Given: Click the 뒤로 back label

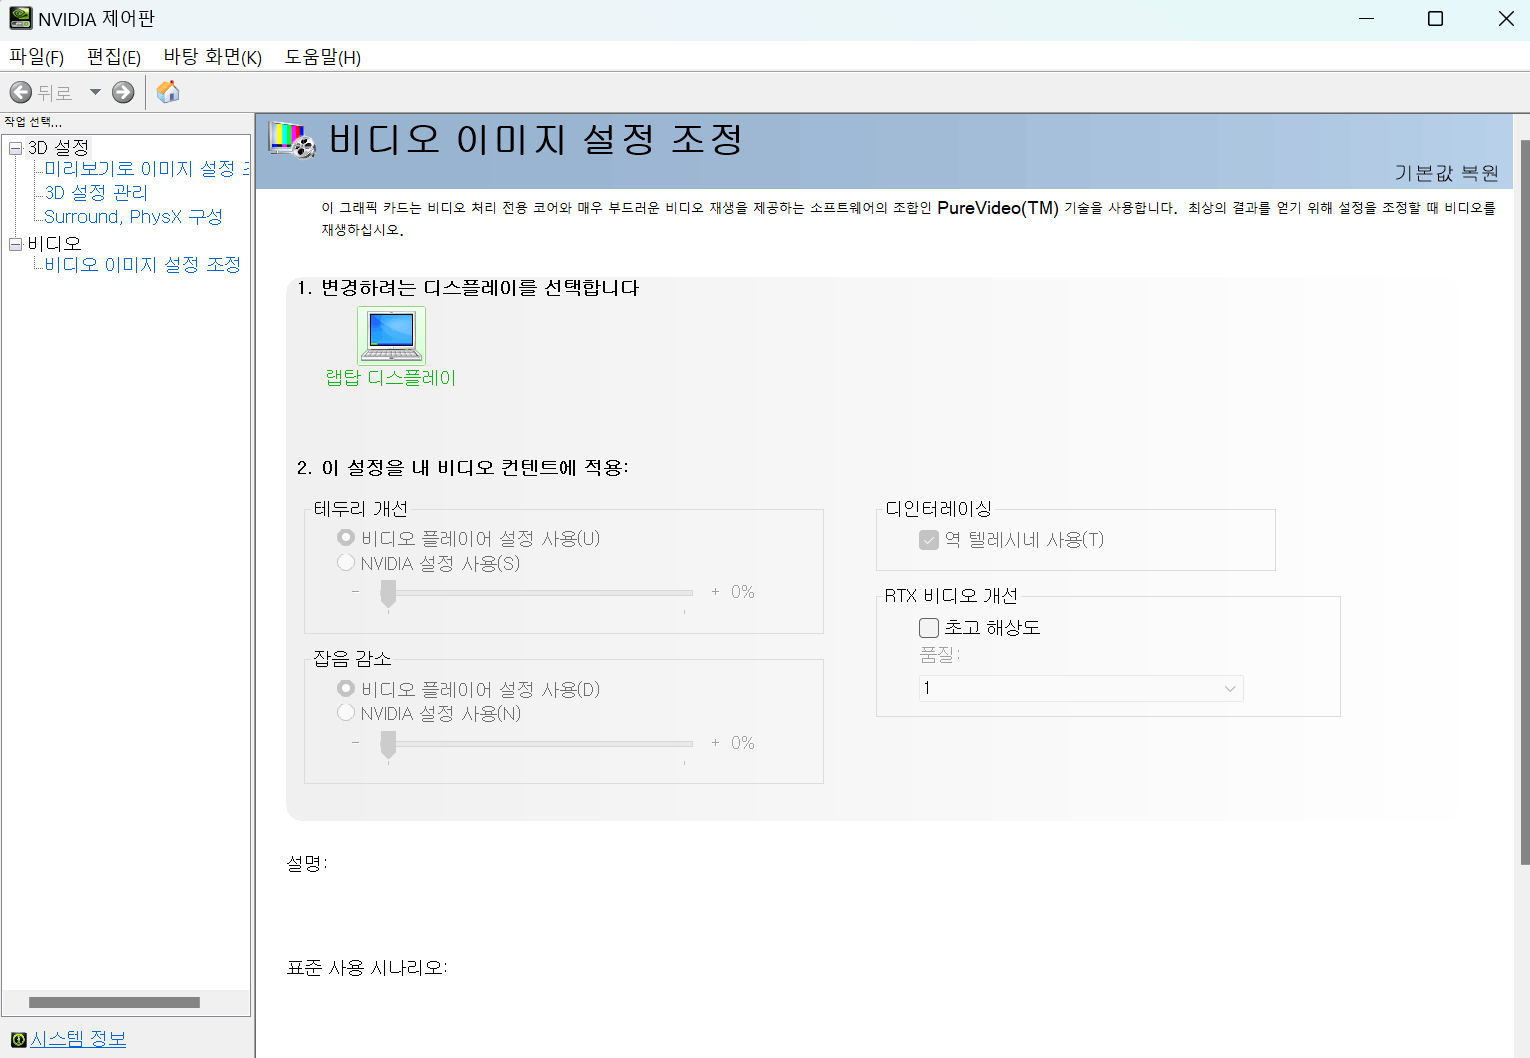Looking at the screenshot, I should (55, 93).
